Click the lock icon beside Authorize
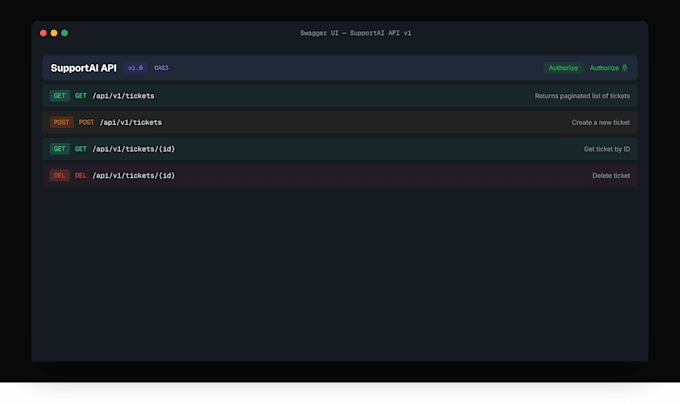This screenshot has width=680, height=404. tap(624, 68)
